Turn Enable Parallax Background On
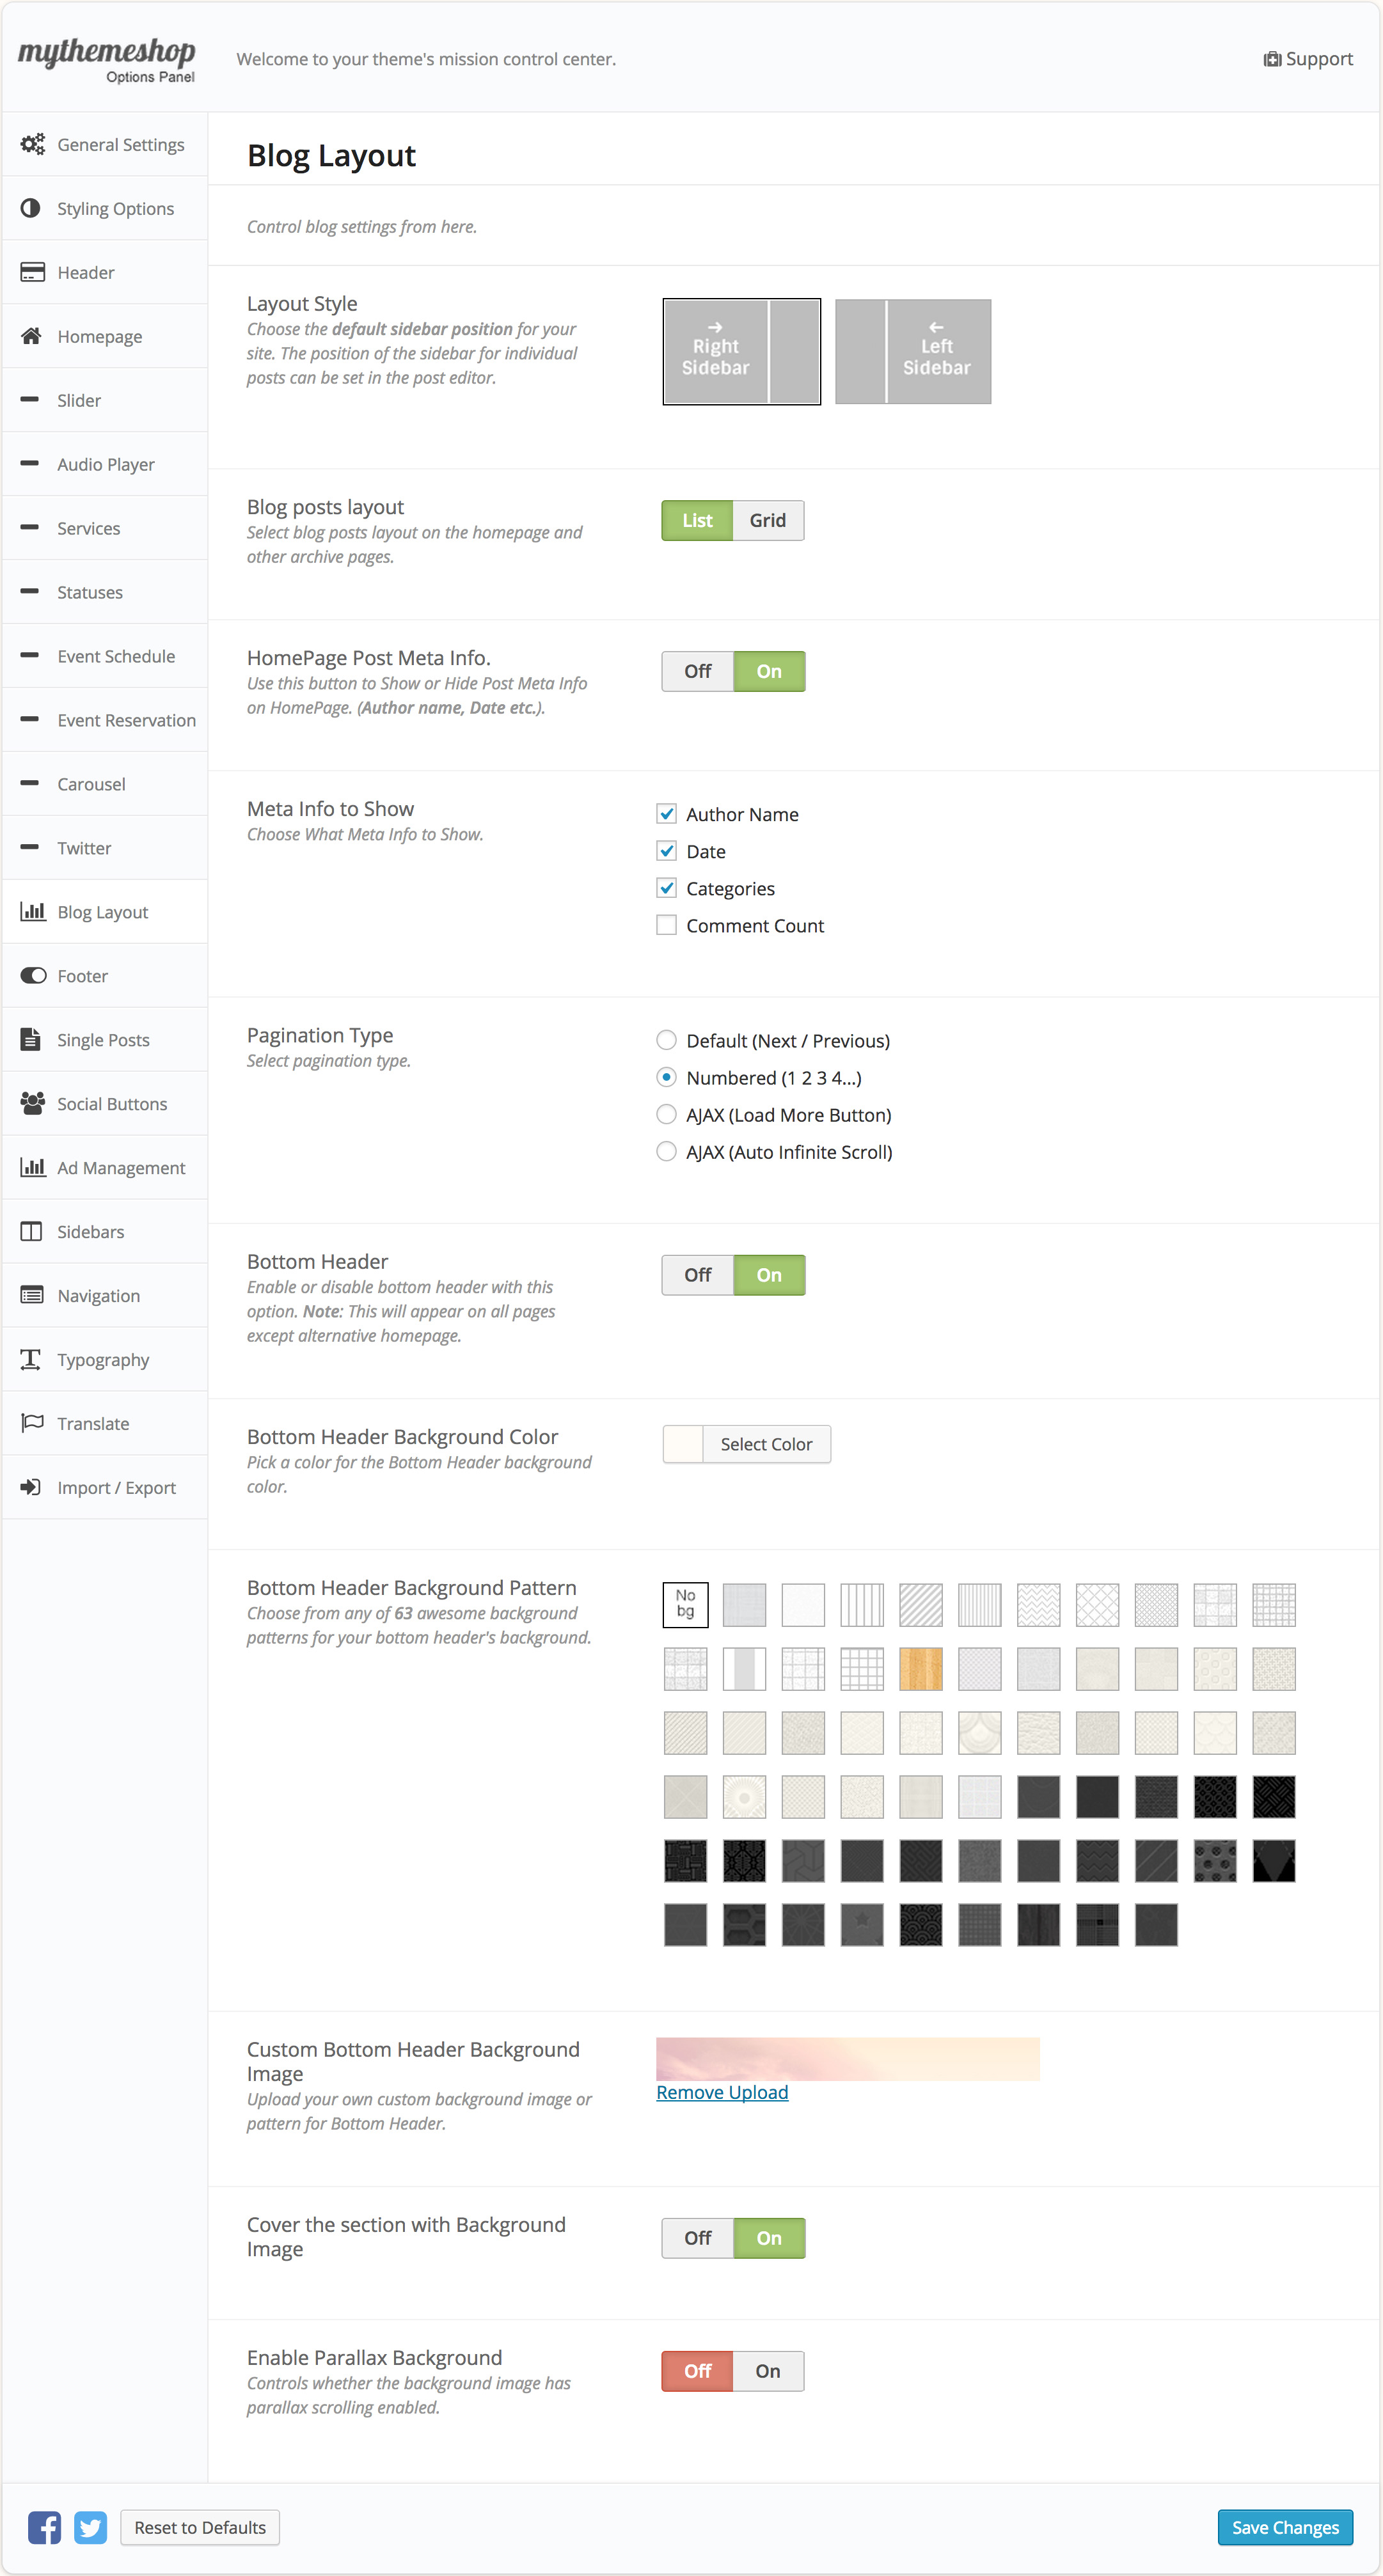The height and width of the screenshot is (2576, 1383). [767, 2371]
